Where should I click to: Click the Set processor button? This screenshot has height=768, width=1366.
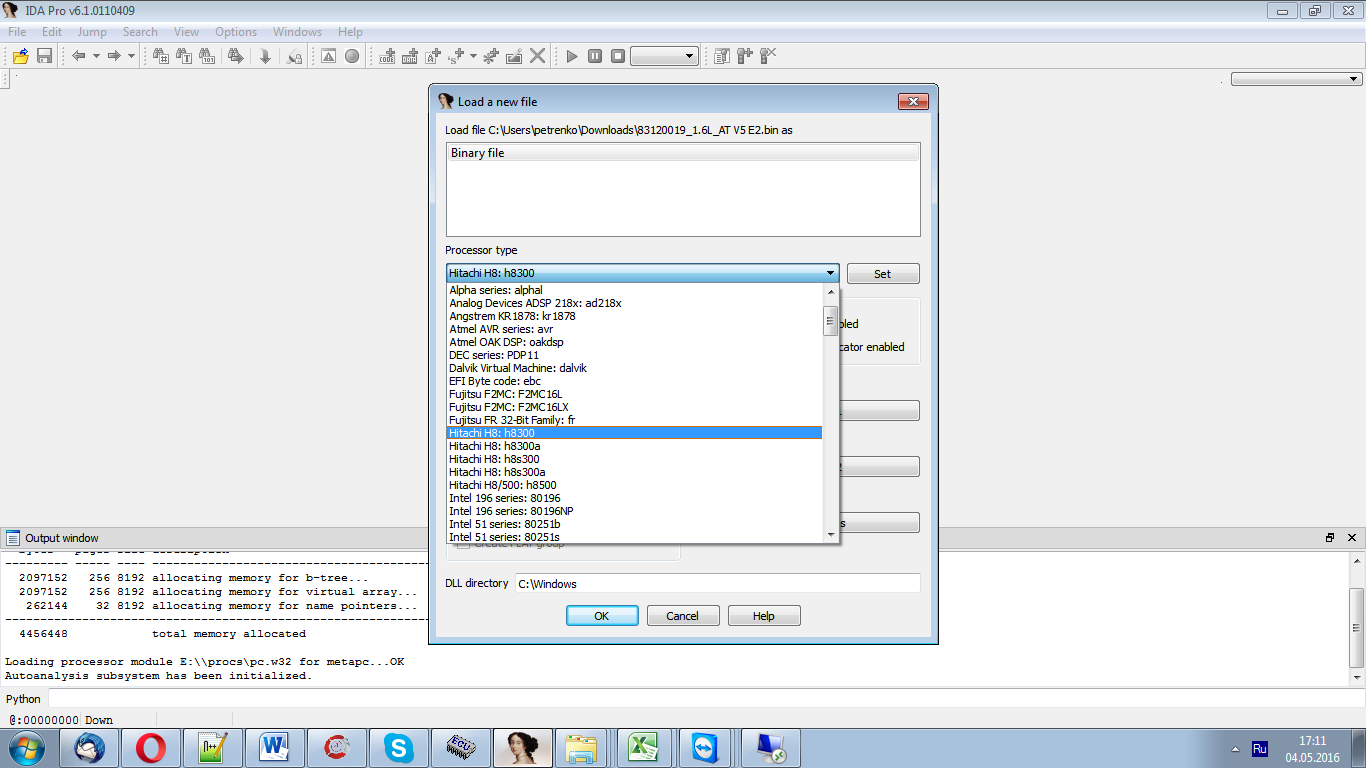point(882,274)
